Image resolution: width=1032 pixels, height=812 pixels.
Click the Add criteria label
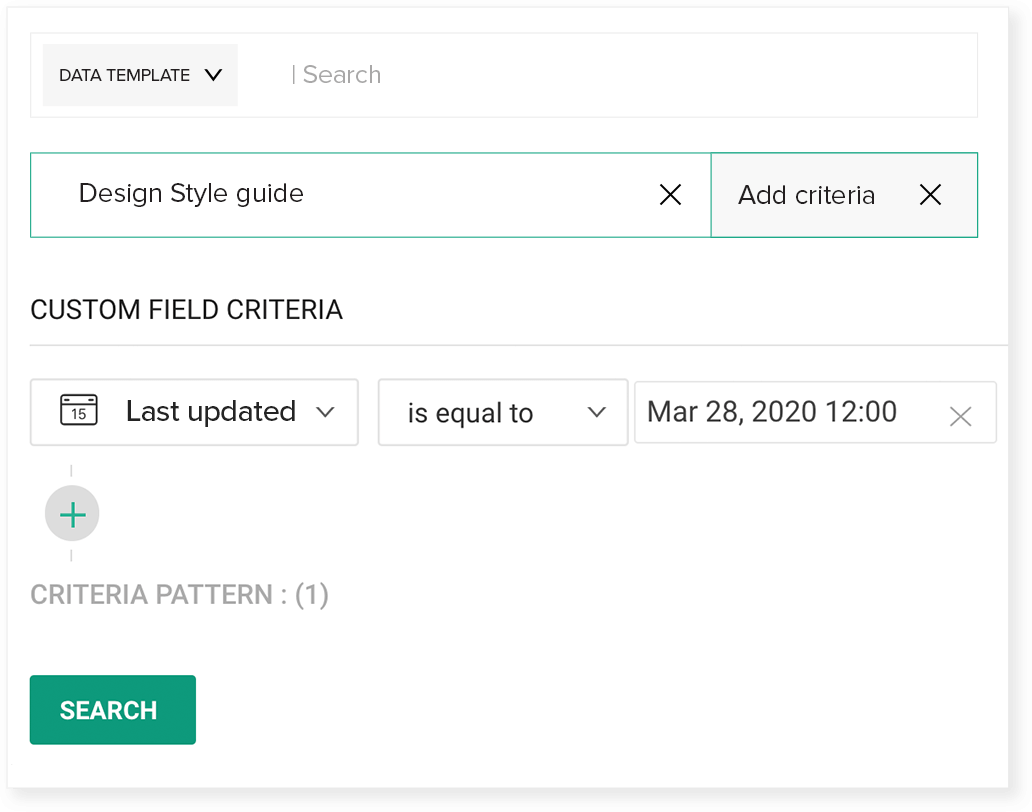coord(806,195)
